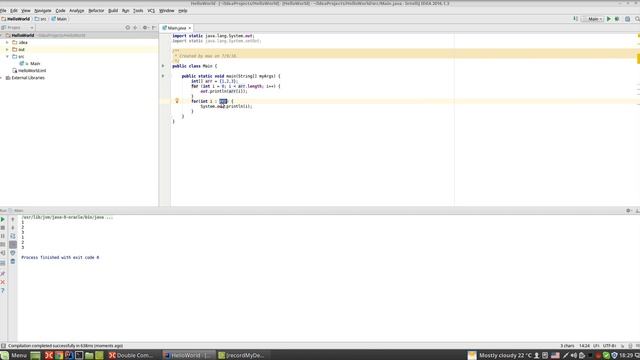Pin the Run tab
This screenshot has height=360, width=640.
click(x=3, y=273)
